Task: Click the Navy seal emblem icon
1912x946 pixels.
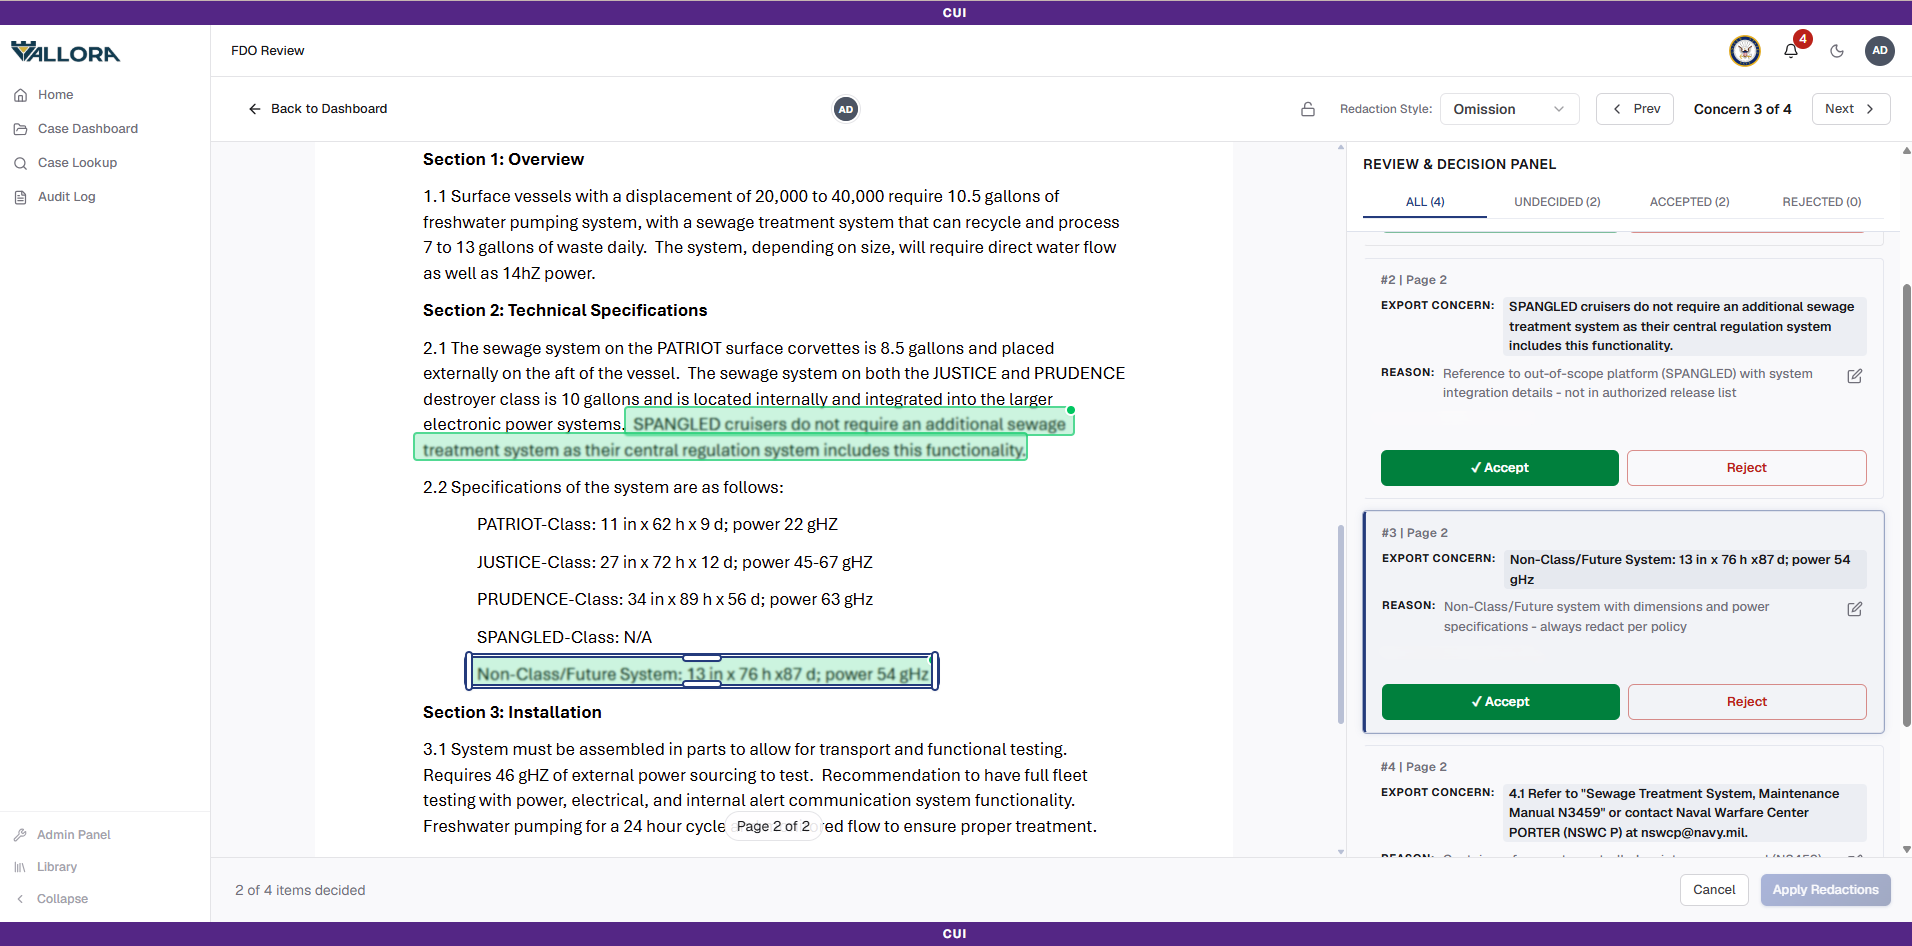Action: tap(1745, 51)
